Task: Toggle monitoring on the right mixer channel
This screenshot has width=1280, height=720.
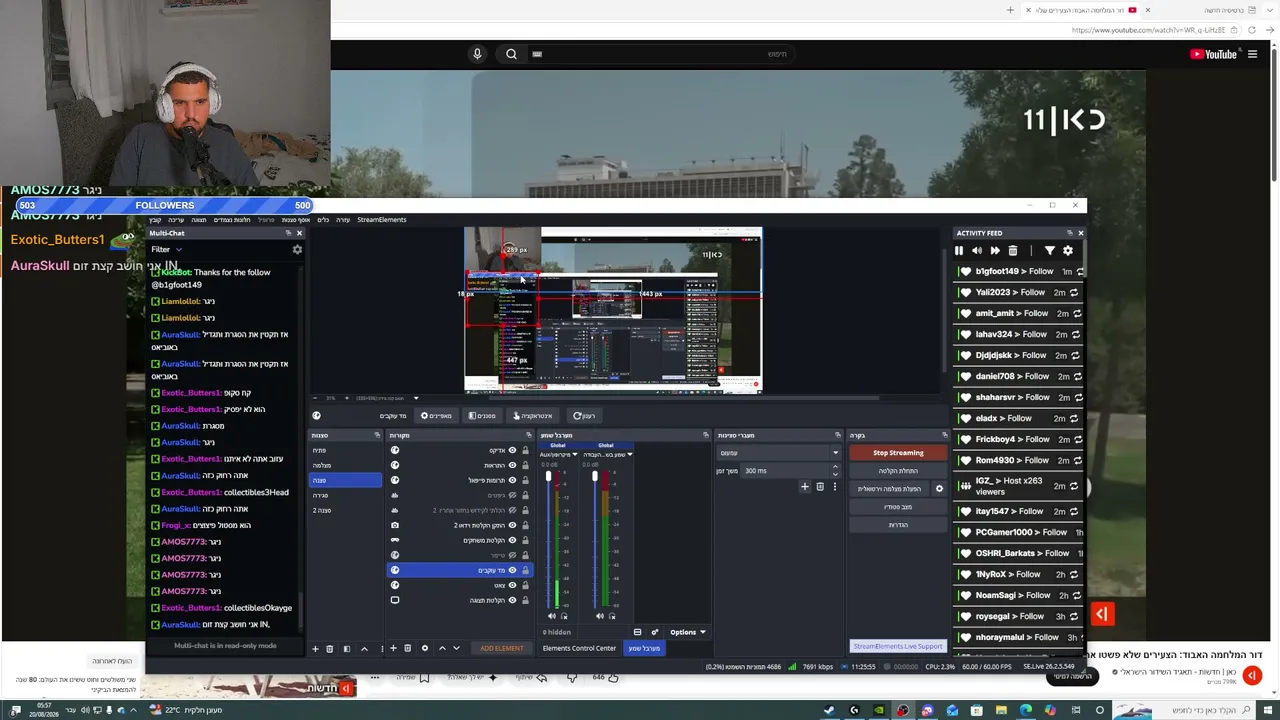Action: click(612, 616)
